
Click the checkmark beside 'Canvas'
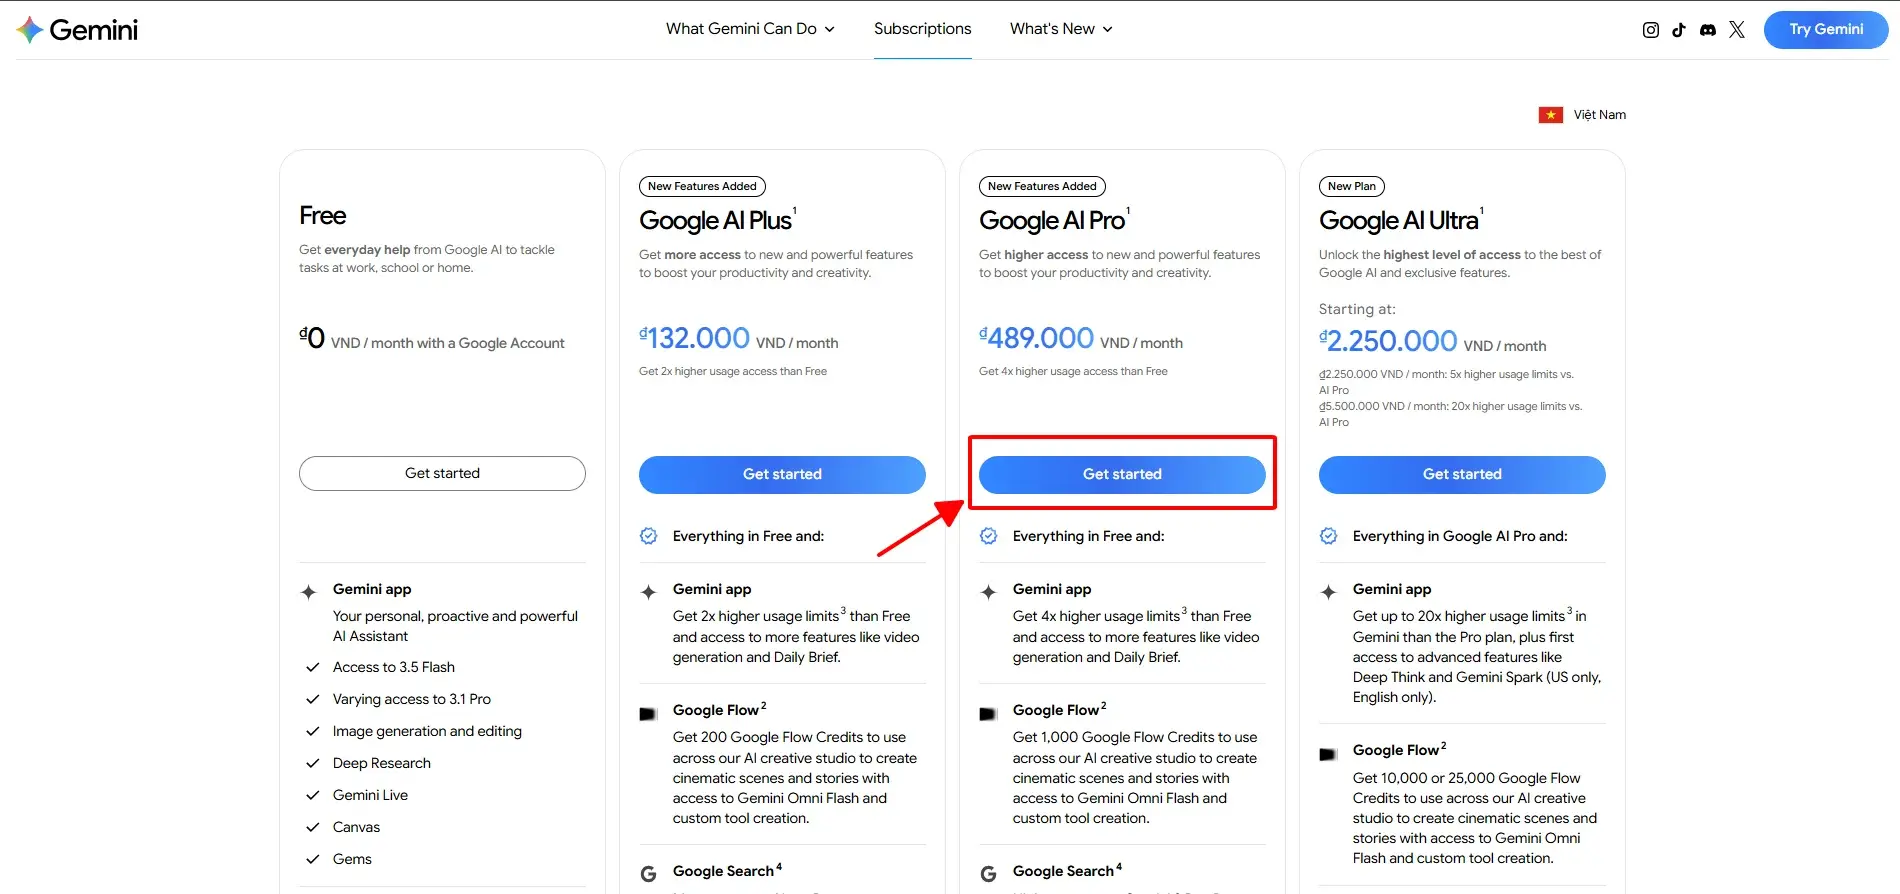coord(313,827)
